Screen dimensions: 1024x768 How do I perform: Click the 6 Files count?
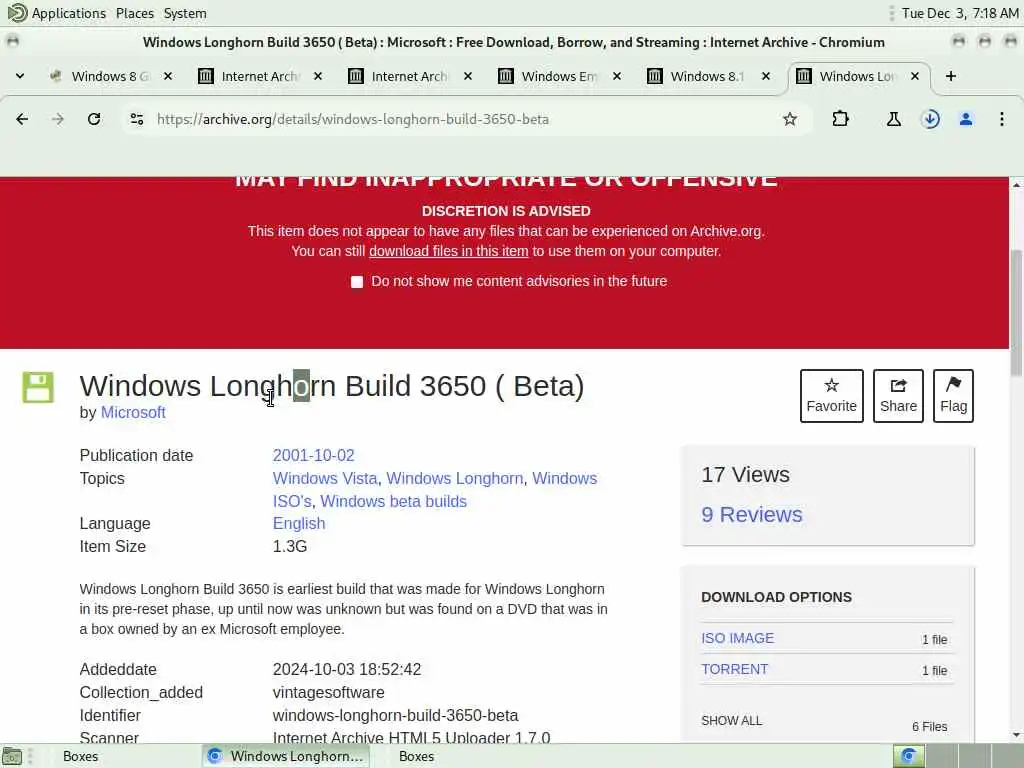coord(929,726)
